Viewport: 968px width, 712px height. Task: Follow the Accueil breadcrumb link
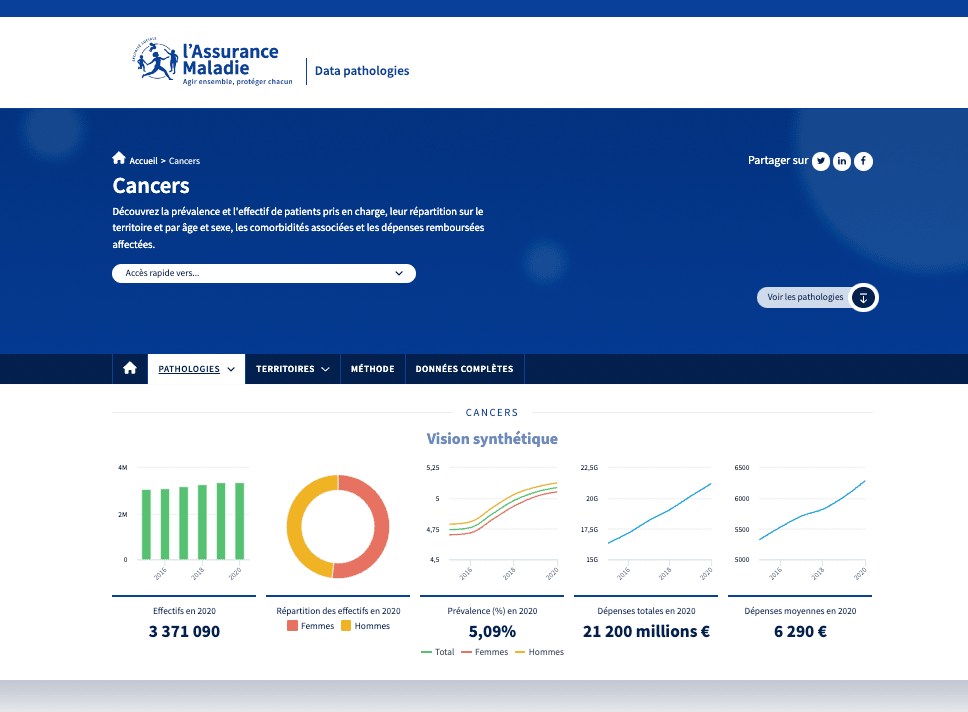coord(143,161)
